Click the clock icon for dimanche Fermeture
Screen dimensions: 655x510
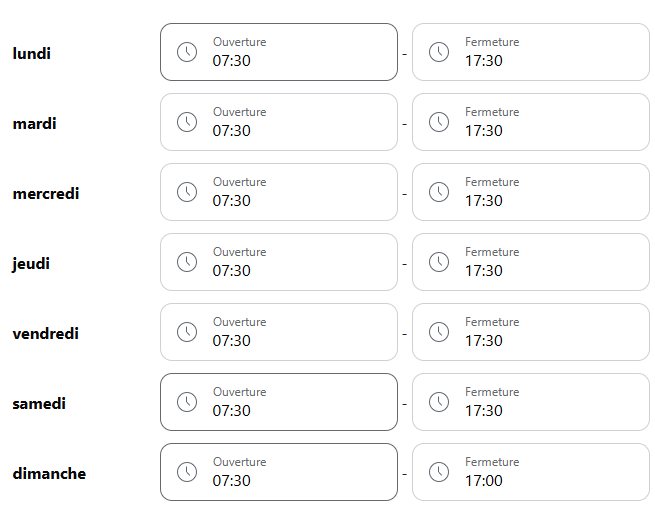point(439,472)
